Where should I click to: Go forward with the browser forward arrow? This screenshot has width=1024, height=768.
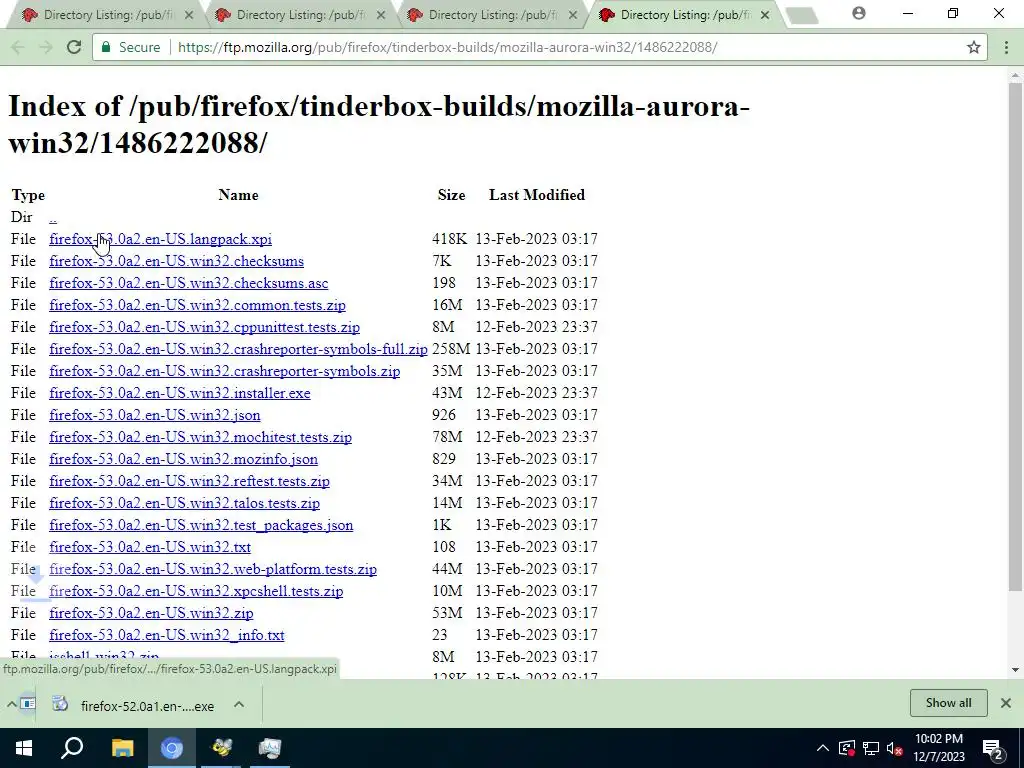coord(46,47)
